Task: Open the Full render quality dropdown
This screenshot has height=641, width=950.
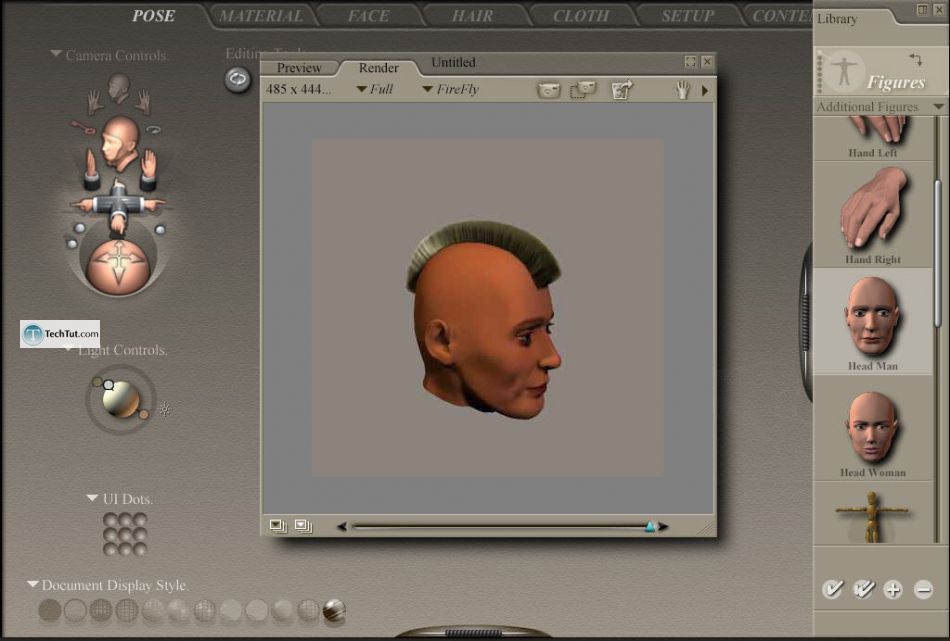Action: (376, 89)
